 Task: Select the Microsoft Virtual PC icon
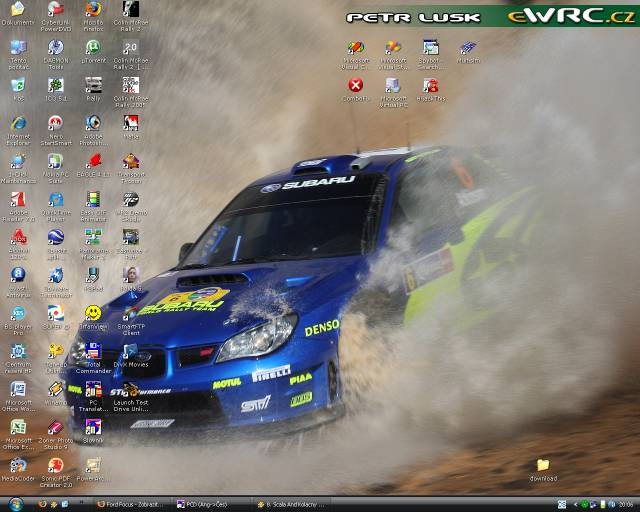tap(393, 85)
